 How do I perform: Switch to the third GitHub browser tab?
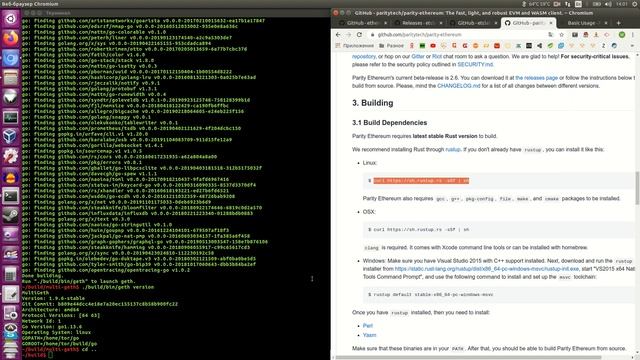(472, 23)
